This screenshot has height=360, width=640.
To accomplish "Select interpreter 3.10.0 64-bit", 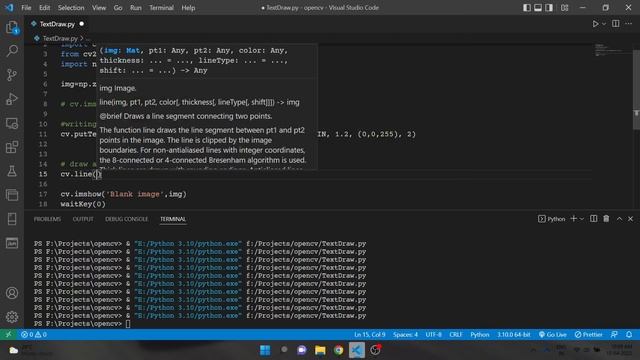I will tap(513, 335).
